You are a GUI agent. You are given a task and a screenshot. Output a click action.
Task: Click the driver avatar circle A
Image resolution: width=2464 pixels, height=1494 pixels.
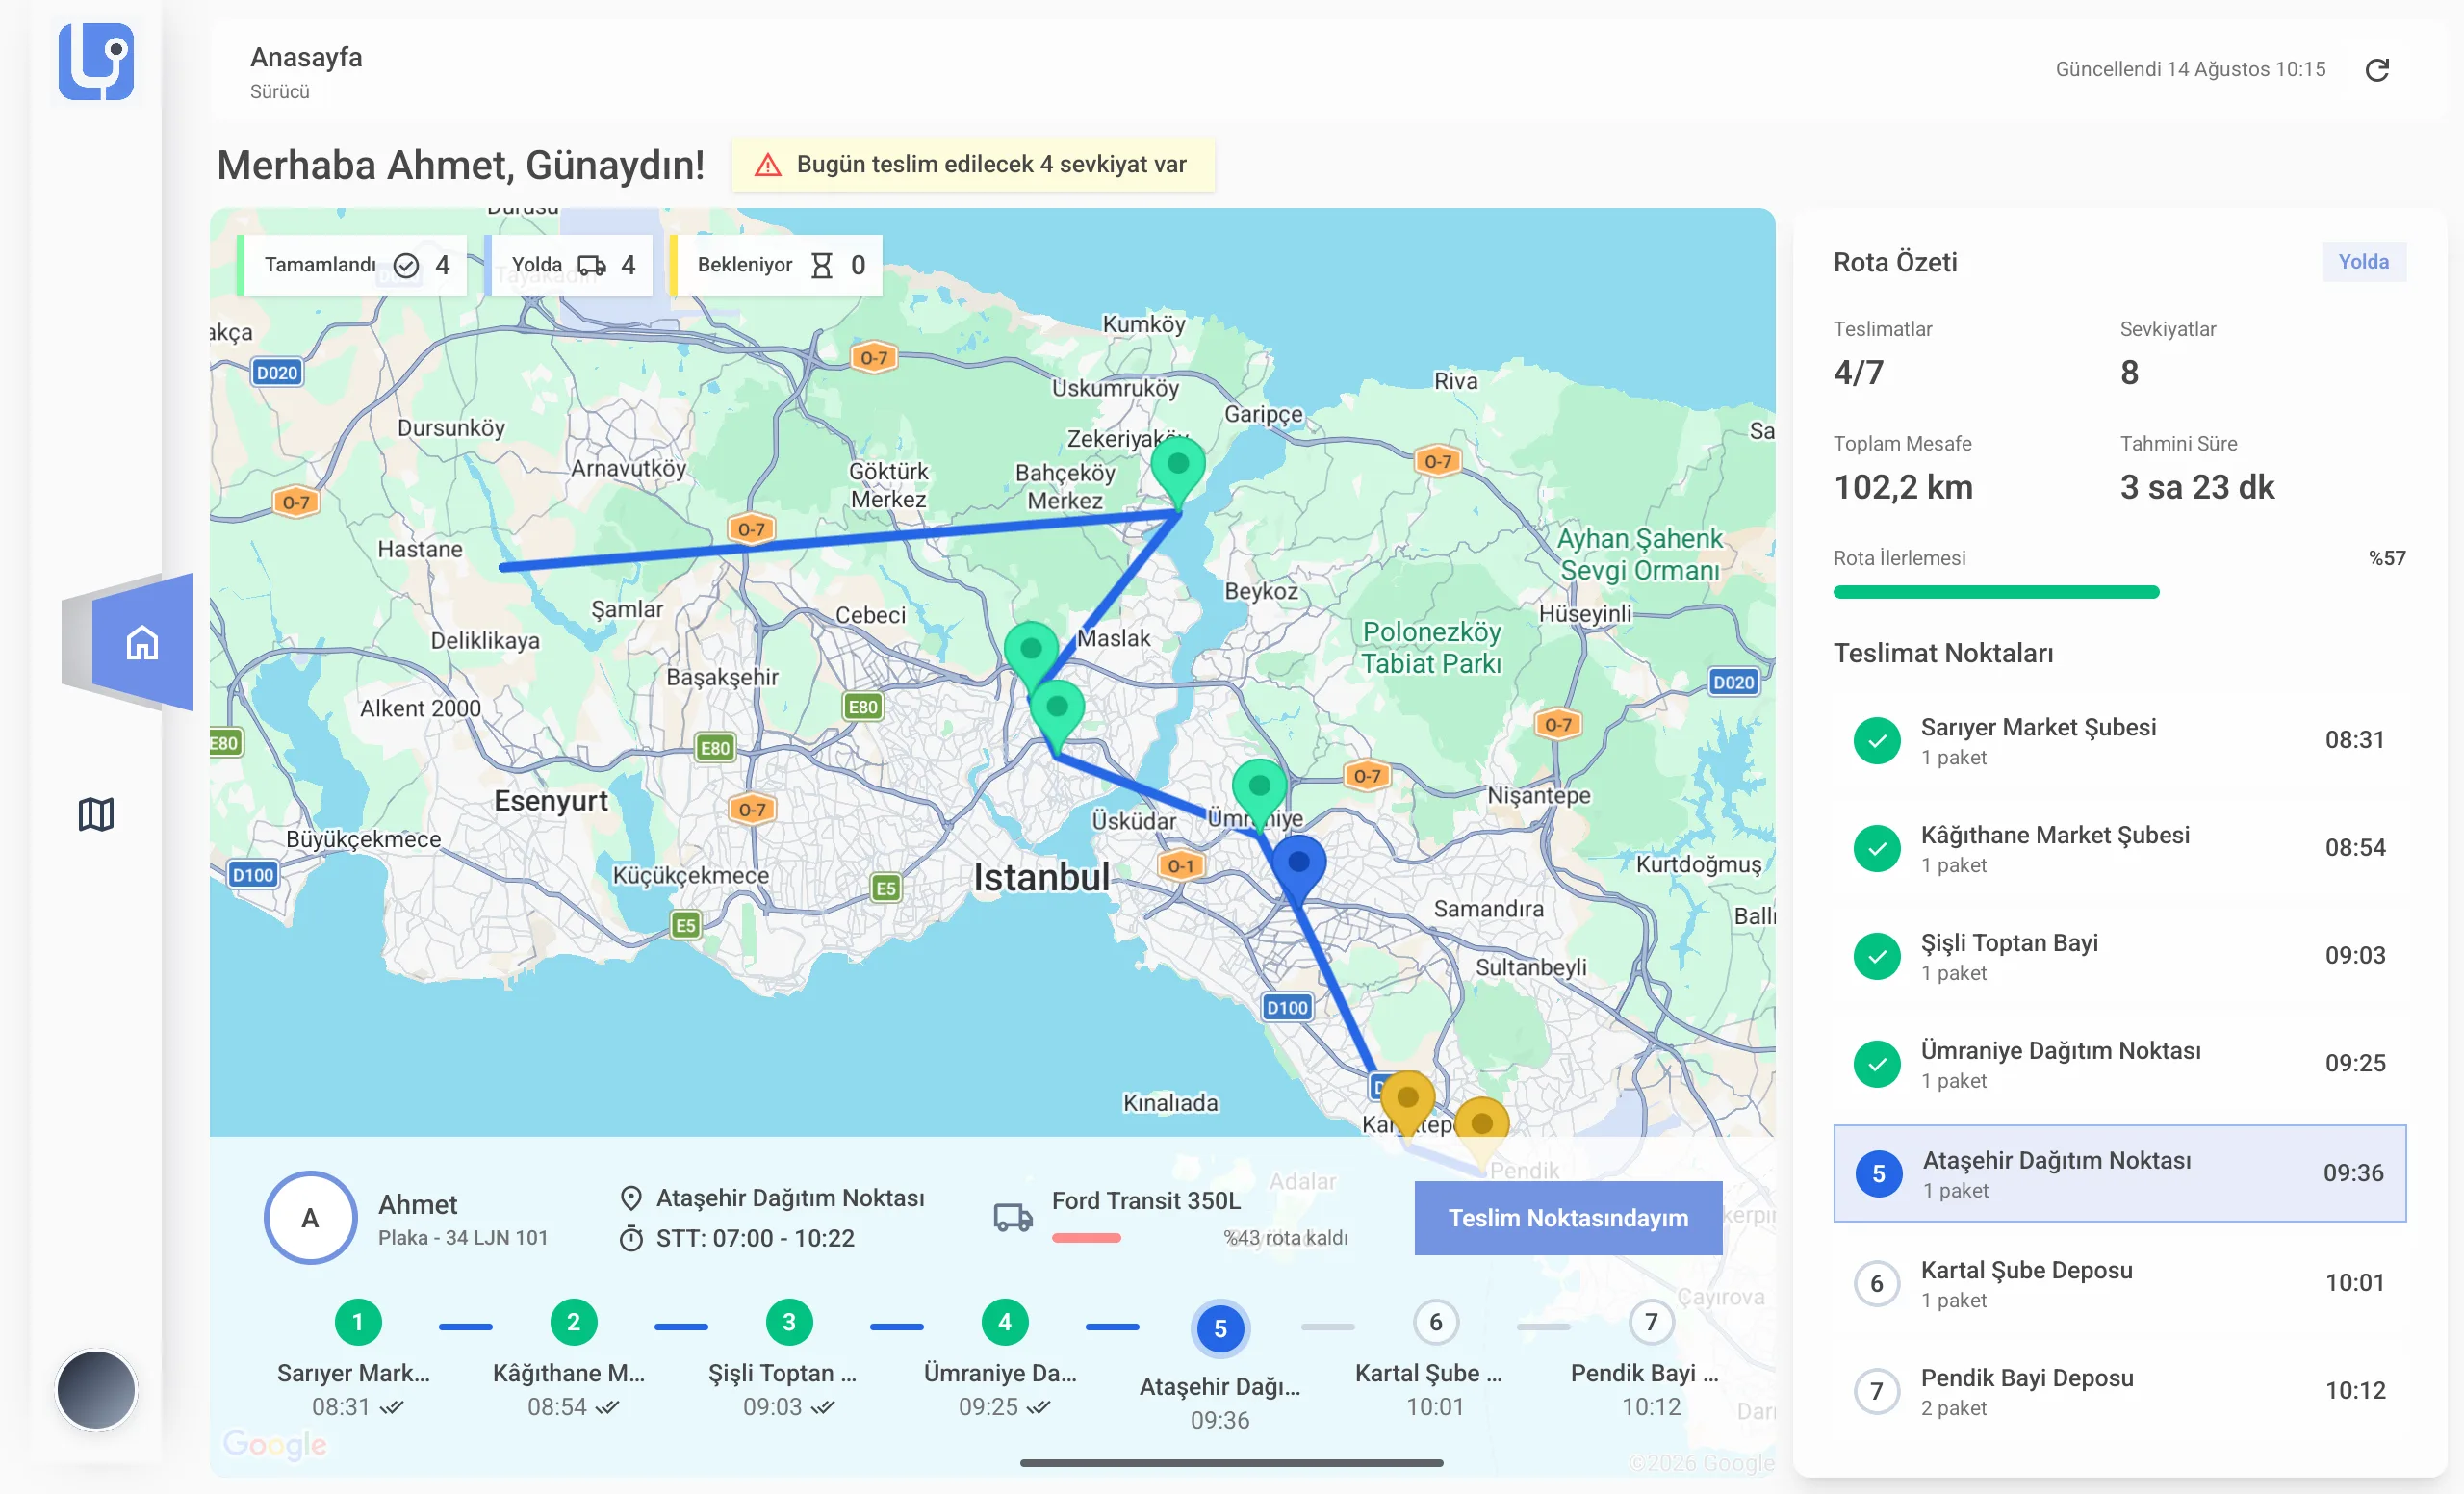[x=310, y=1217]
